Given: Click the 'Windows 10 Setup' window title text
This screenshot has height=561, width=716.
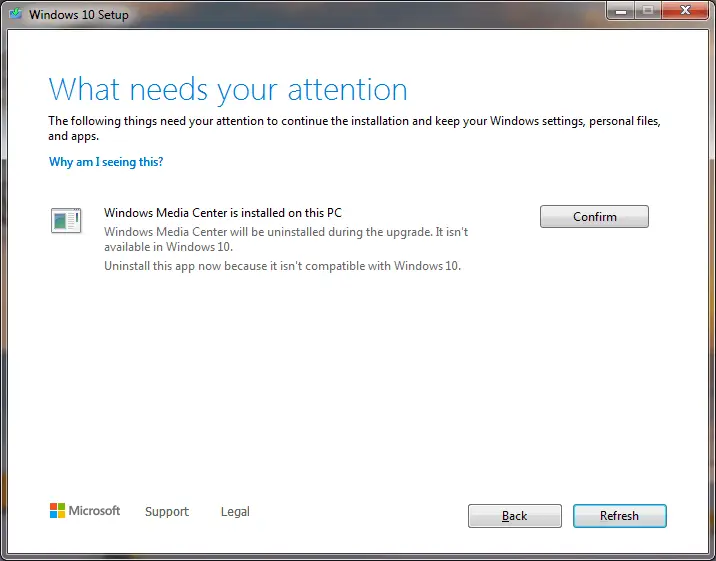Looking at the screenshot, I should 79,15.
